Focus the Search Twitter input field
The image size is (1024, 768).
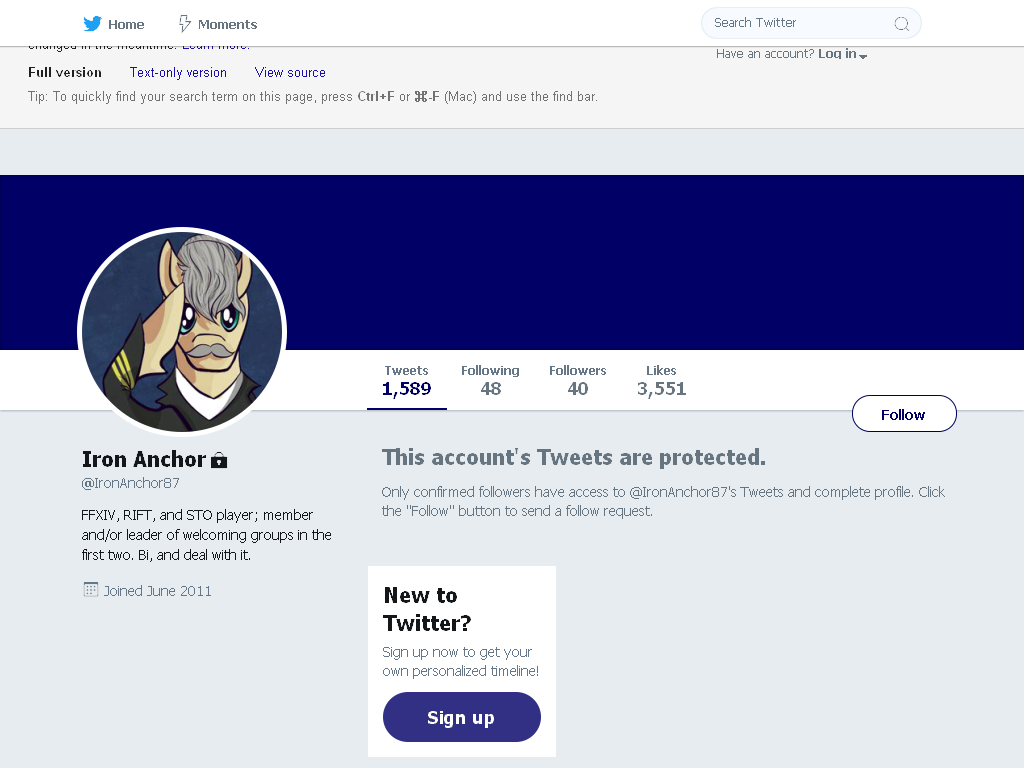(x=800, y=23)
